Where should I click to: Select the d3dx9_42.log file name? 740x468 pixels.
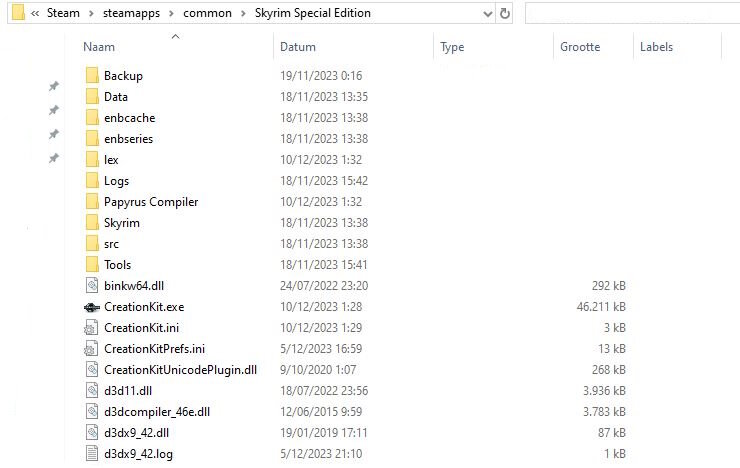(138, 454)
